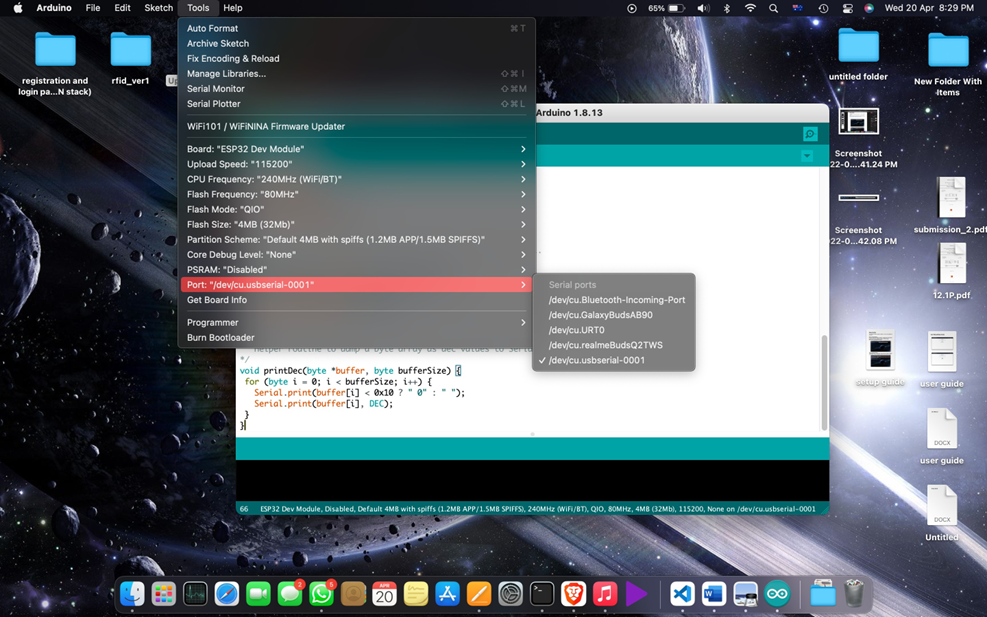
Task: Open Spotlight search in menu bar
Action: pos(774,8)
